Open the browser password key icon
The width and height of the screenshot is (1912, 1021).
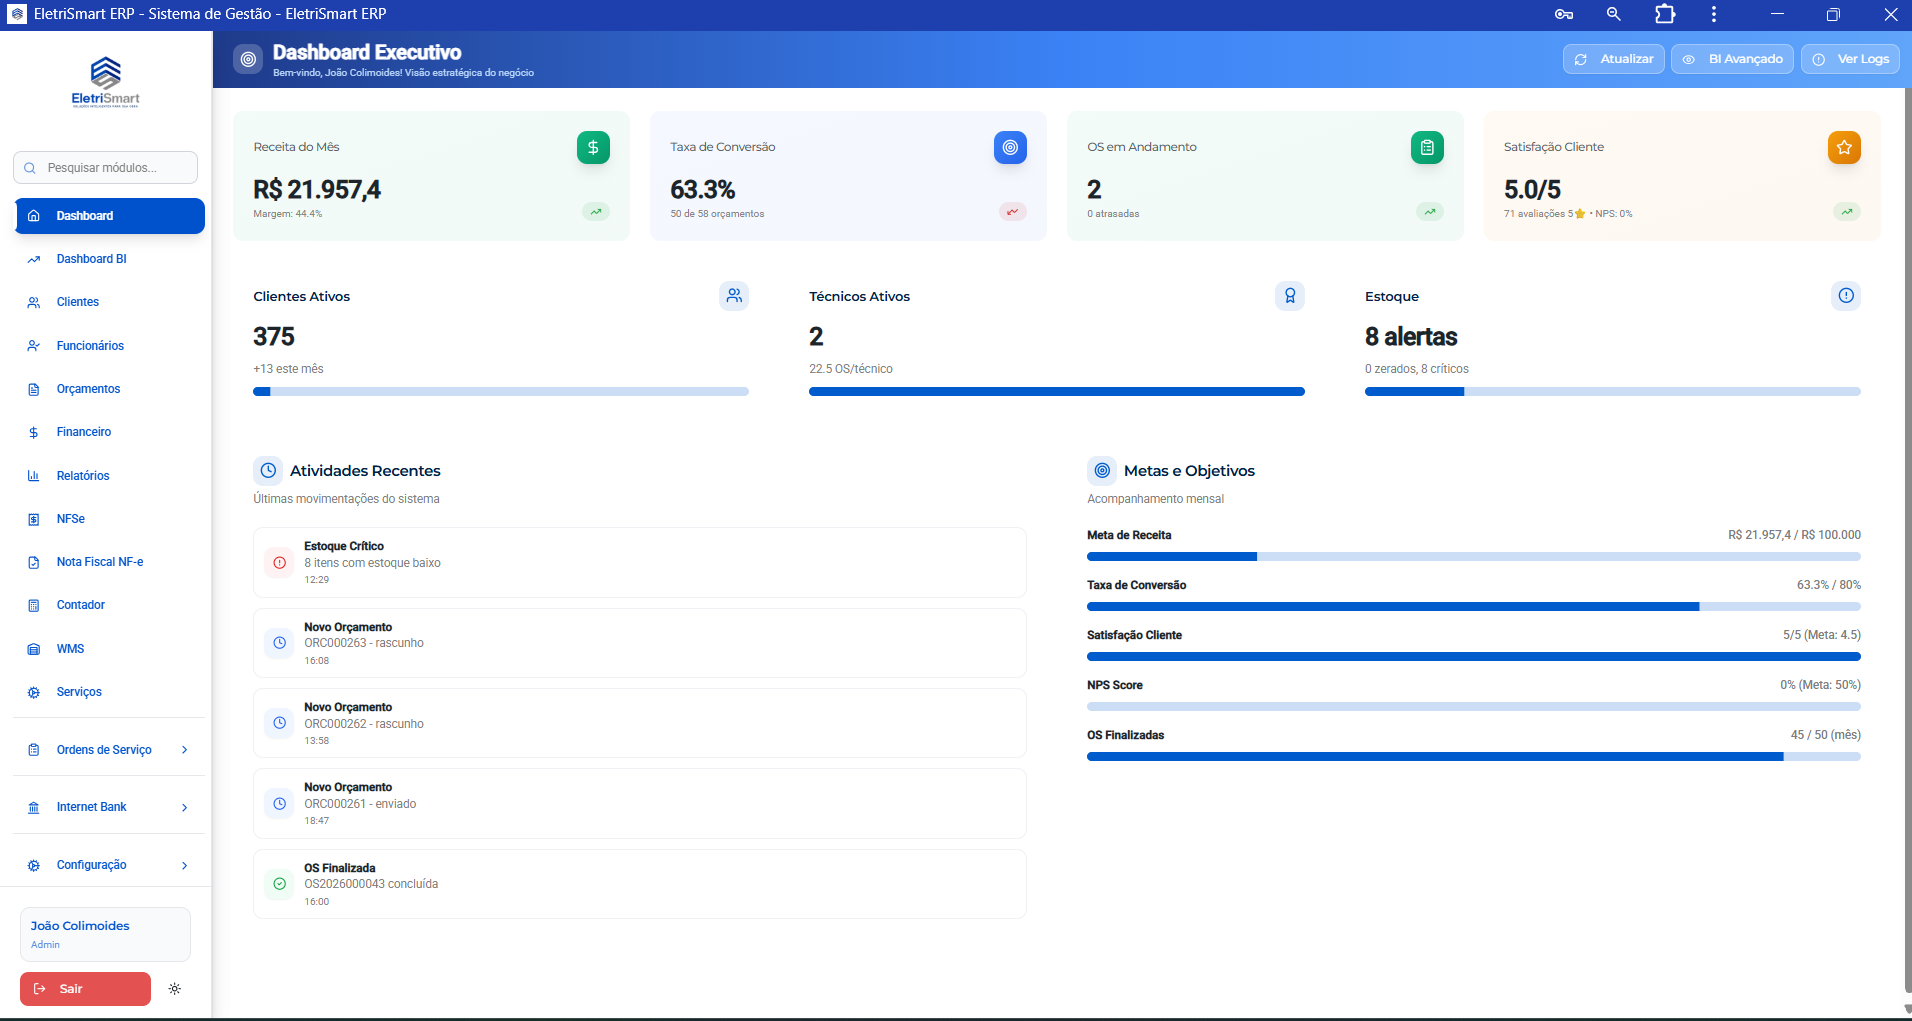pyautogui.click(x=1564, y=14)
